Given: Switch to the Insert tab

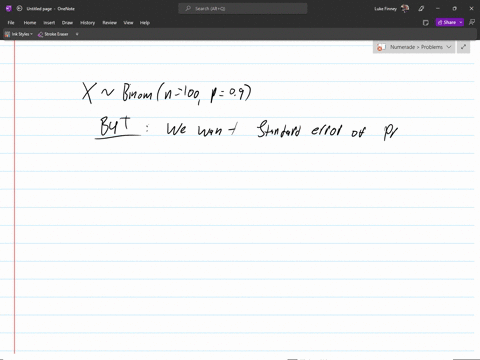Looking at the screenshot, I should point(49,23).
